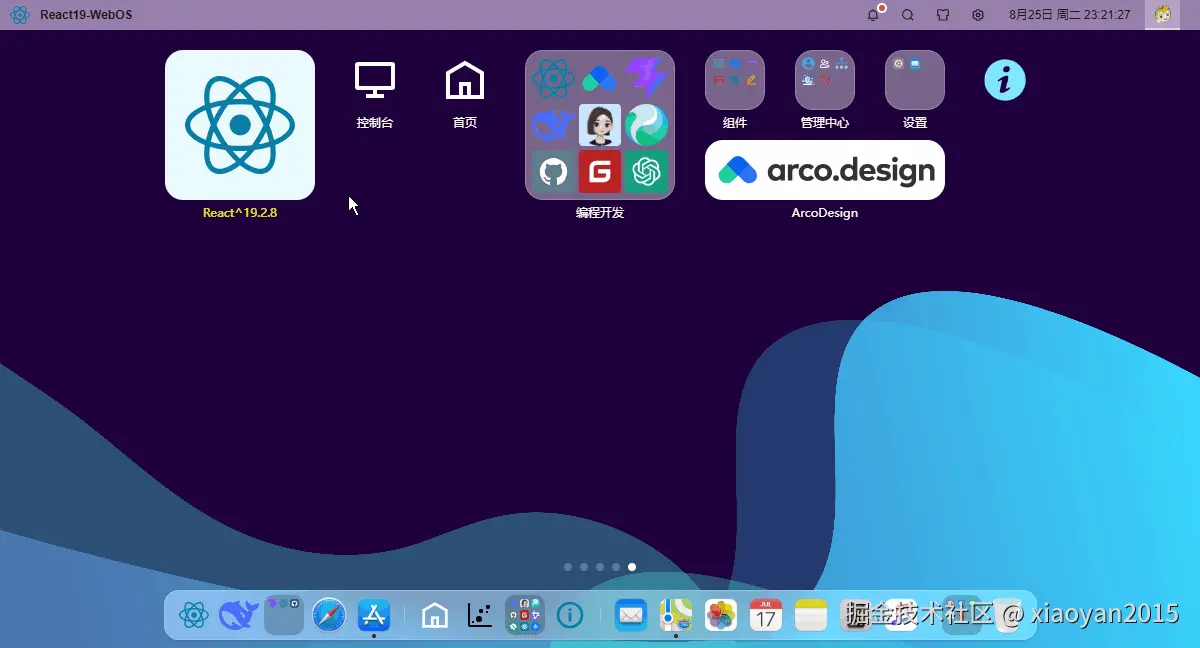
Task: Open the teal swirl sphere icon
Action: pos(646,125)
